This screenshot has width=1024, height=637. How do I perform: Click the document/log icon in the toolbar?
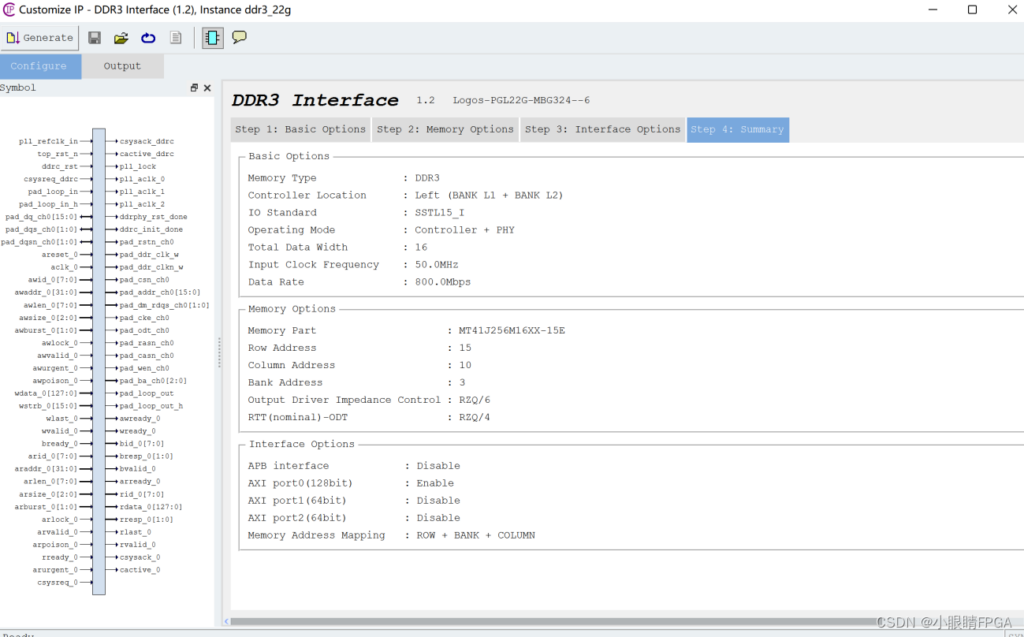(x=175, y=38)
